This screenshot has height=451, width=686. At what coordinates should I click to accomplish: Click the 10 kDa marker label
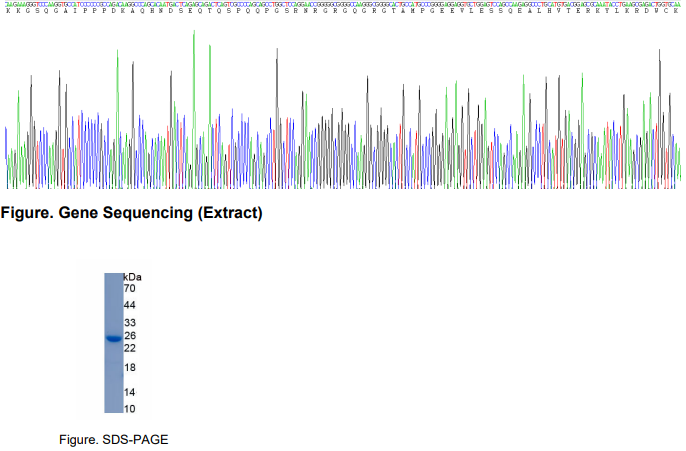tap(129, 408)
